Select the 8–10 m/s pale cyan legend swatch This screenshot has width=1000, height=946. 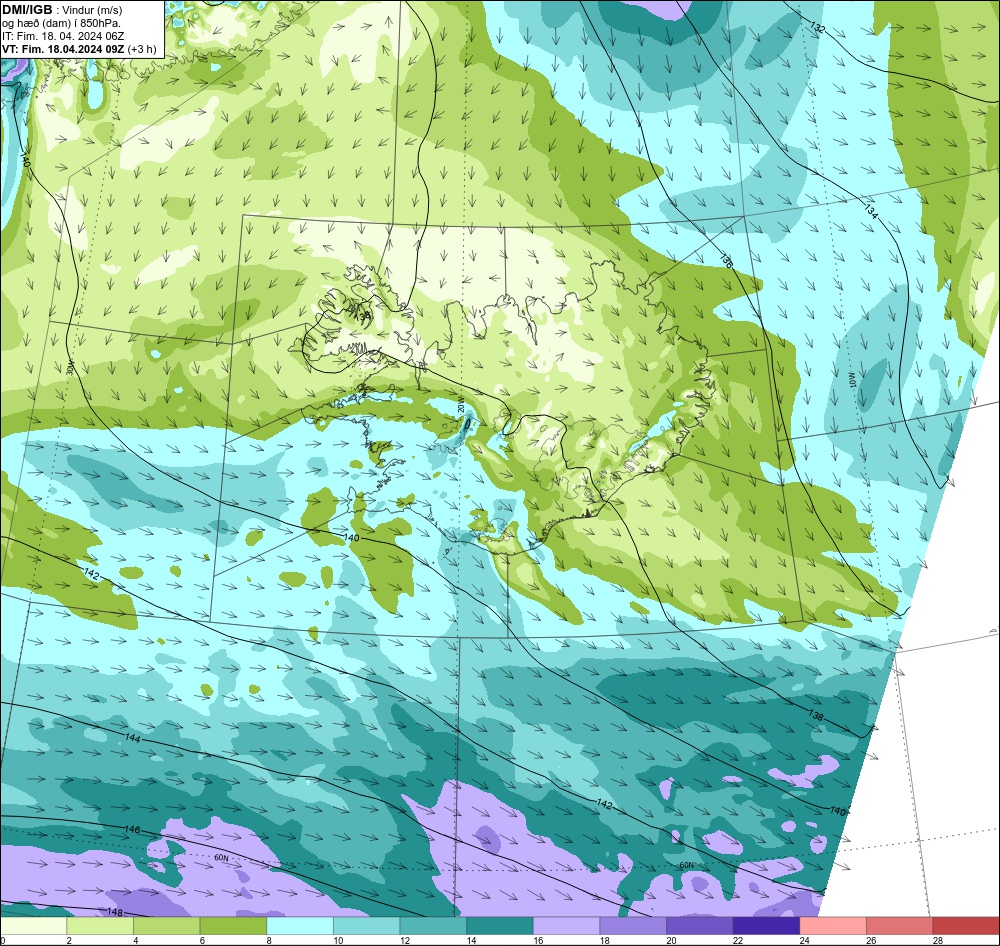300,926
